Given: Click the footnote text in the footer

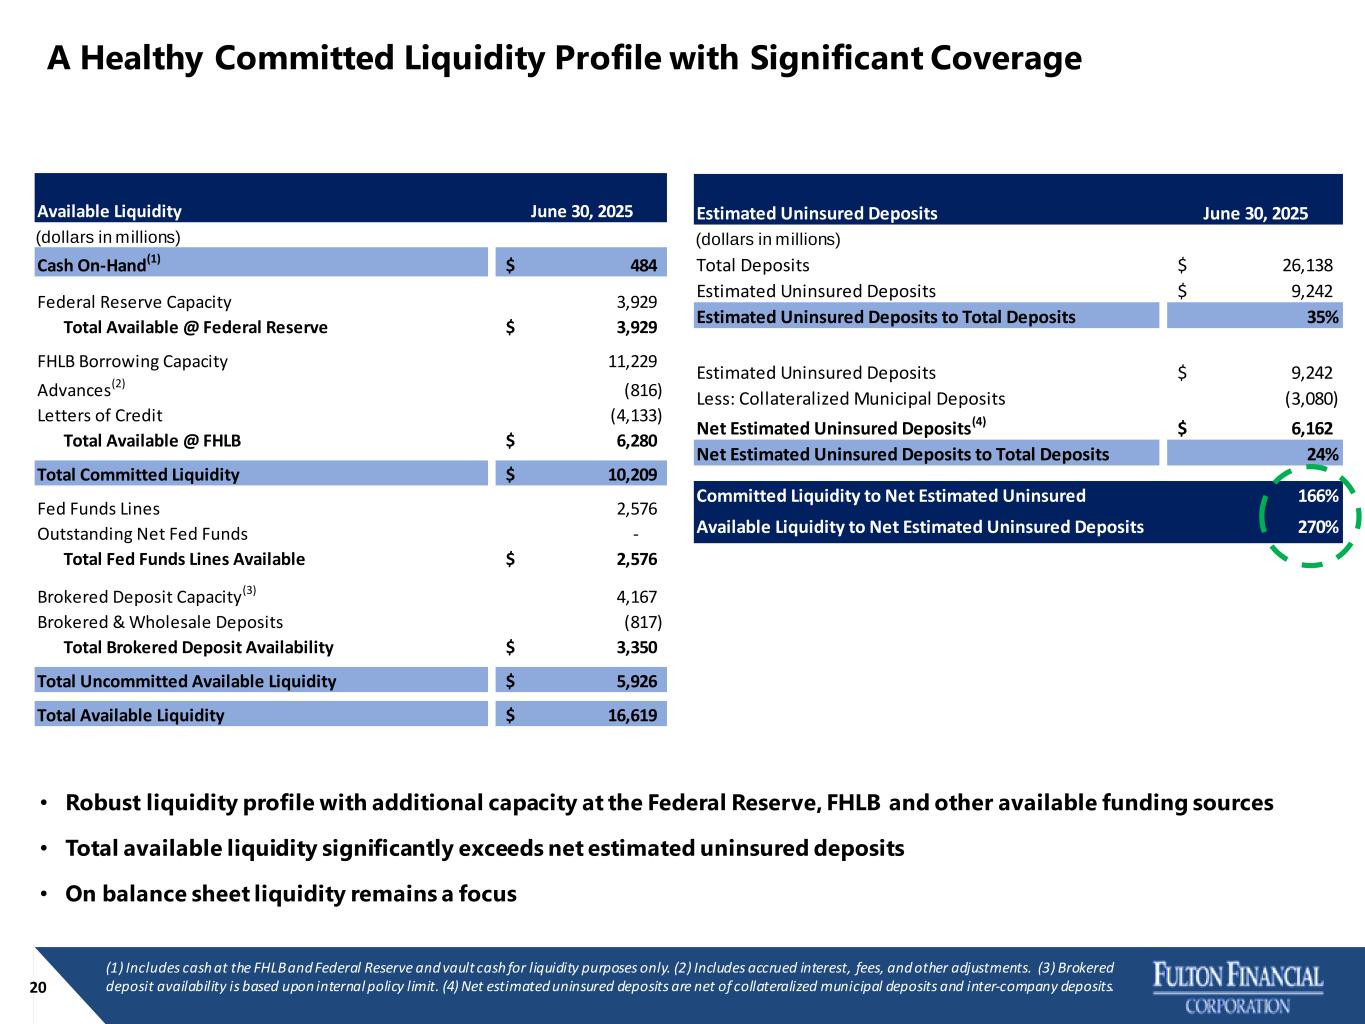Looking at the screenshot, I should click(609, 977).
